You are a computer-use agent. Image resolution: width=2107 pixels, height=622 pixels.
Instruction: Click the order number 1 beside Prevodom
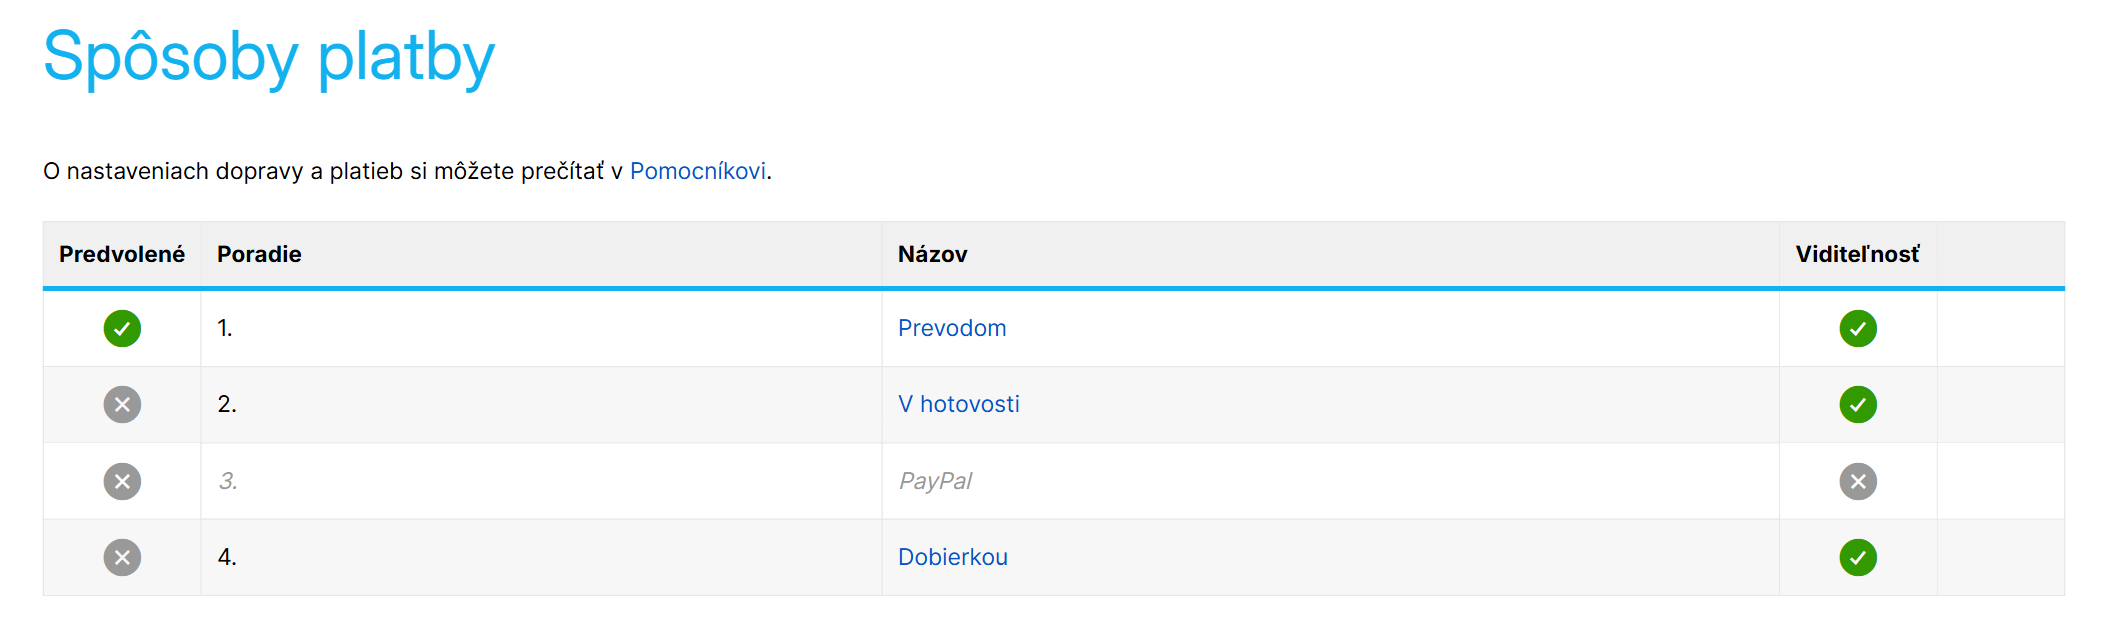coord(226,328)
